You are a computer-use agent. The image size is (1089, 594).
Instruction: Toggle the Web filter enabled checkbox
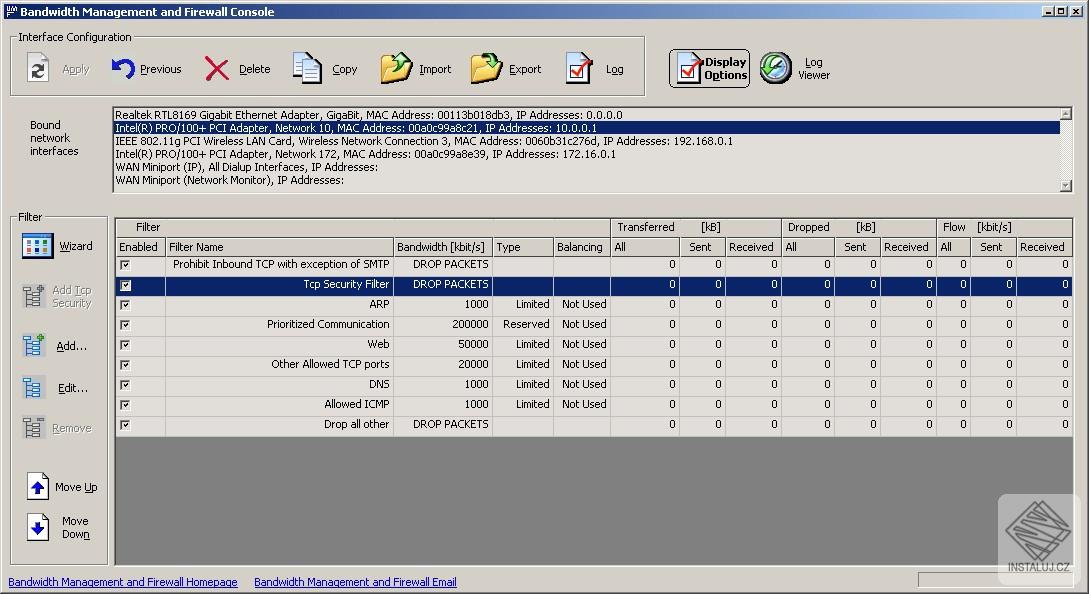coord(124,344)
